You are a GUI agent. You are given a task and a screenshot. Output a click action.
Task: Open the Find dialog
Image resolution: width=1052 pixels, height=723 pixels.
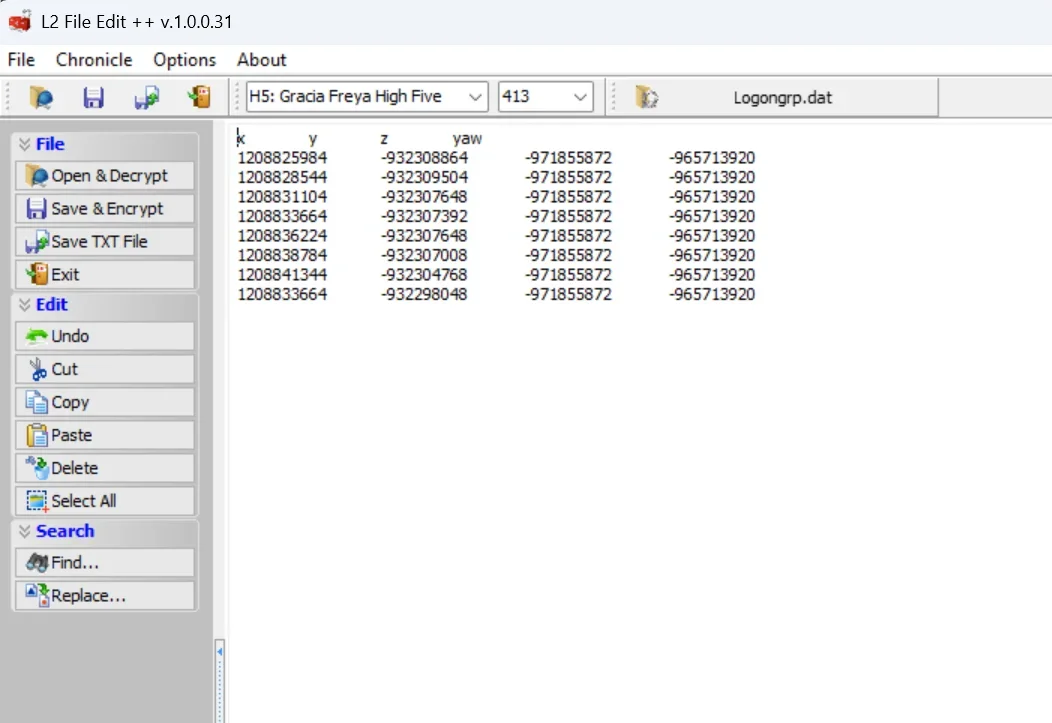pyautogui.click(x=105, y=563)
